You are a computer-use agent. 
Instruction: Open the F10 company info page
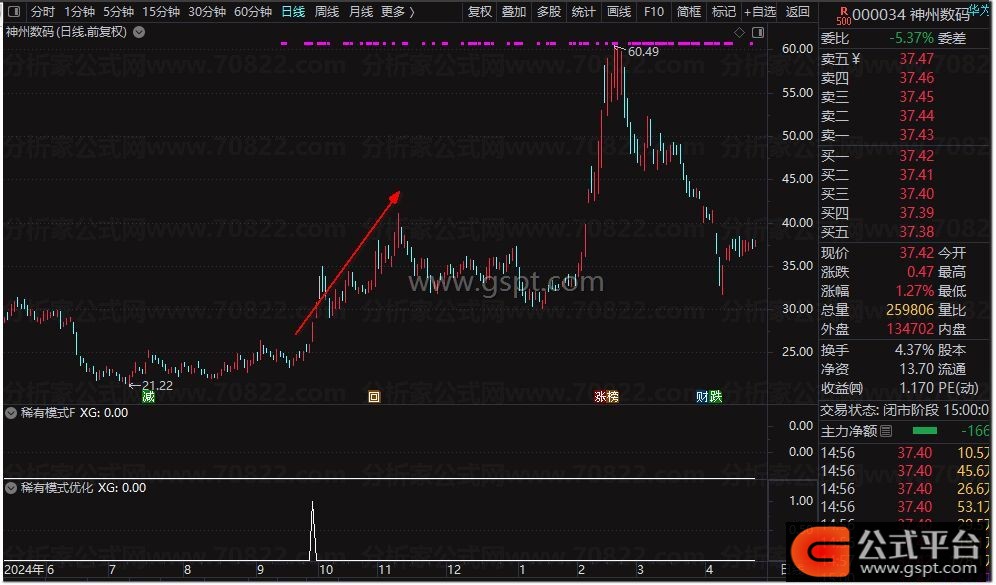pos(654,11)
